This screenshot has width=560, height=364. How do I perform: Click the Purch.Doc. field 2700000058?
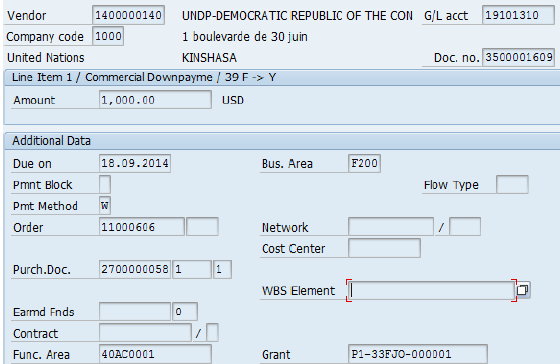(135, 269)
